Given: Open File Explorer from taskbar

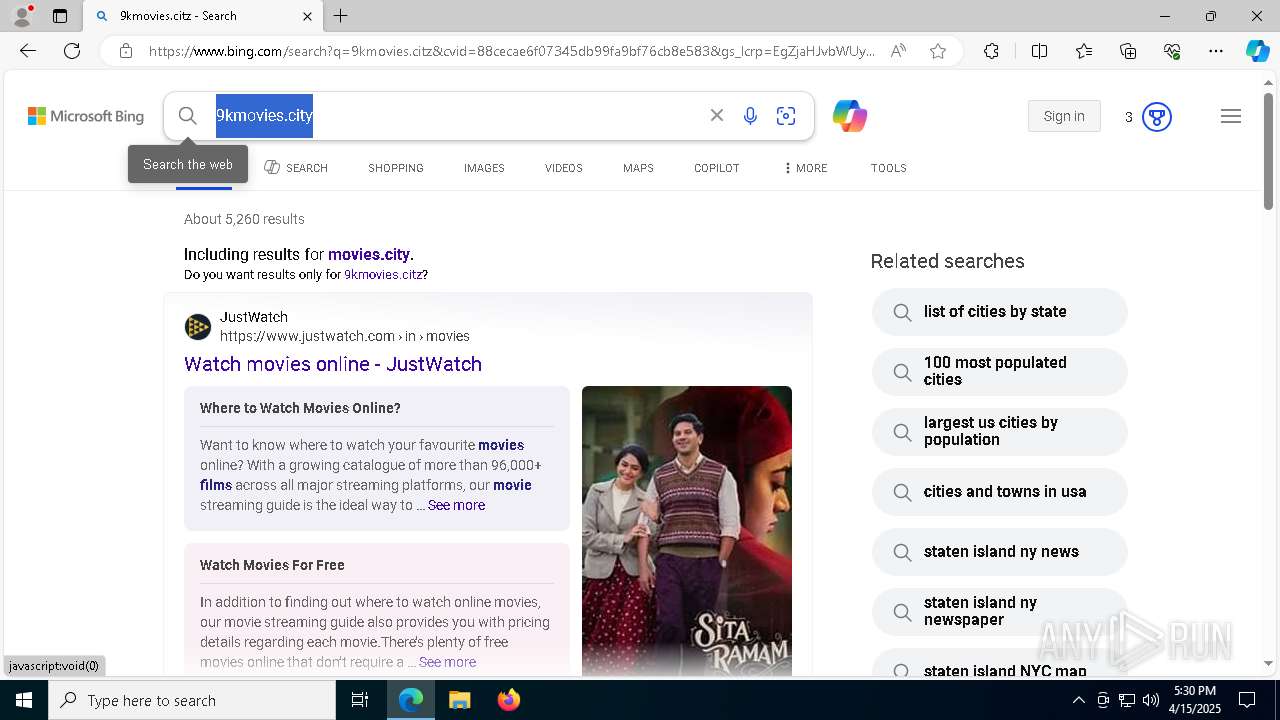Looking at the screenshot, I should (459, 700).
